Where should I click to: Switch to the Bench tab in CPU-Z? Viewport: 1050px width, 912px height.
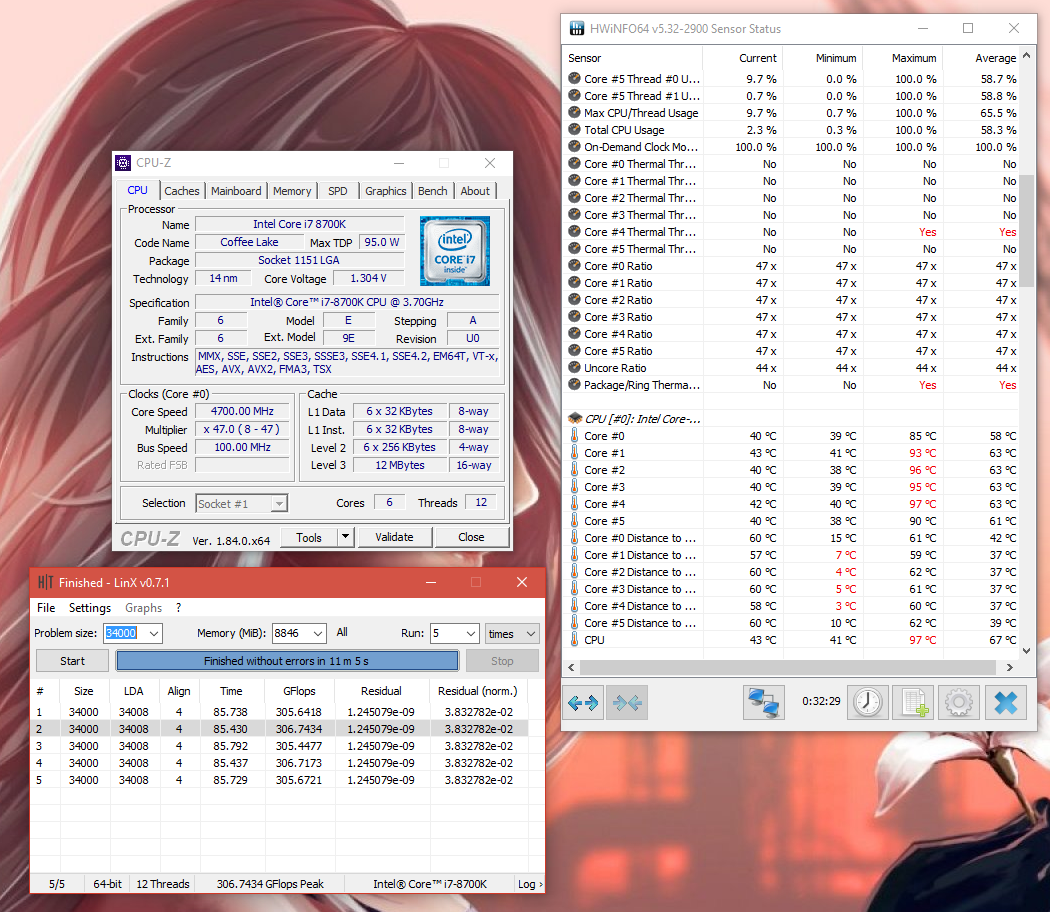pyautogui.click(x=433, y=191)
